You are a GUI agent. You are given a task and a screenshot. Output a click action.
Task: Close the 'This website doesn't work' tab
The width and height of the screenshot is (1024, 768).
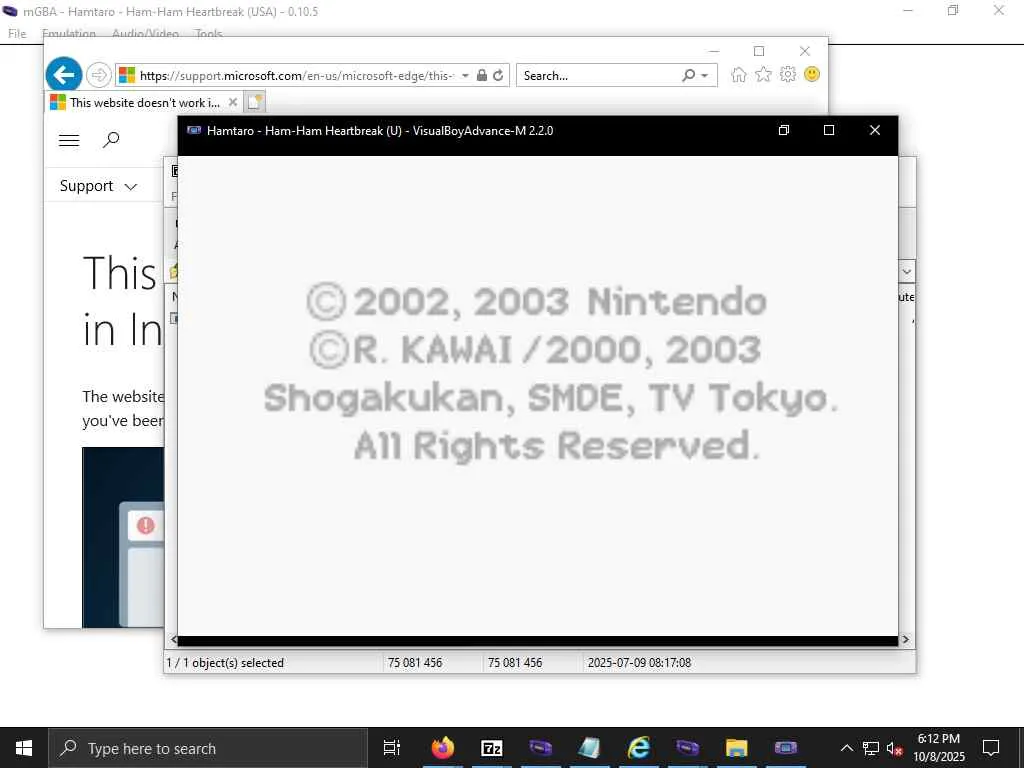(232, 103)
